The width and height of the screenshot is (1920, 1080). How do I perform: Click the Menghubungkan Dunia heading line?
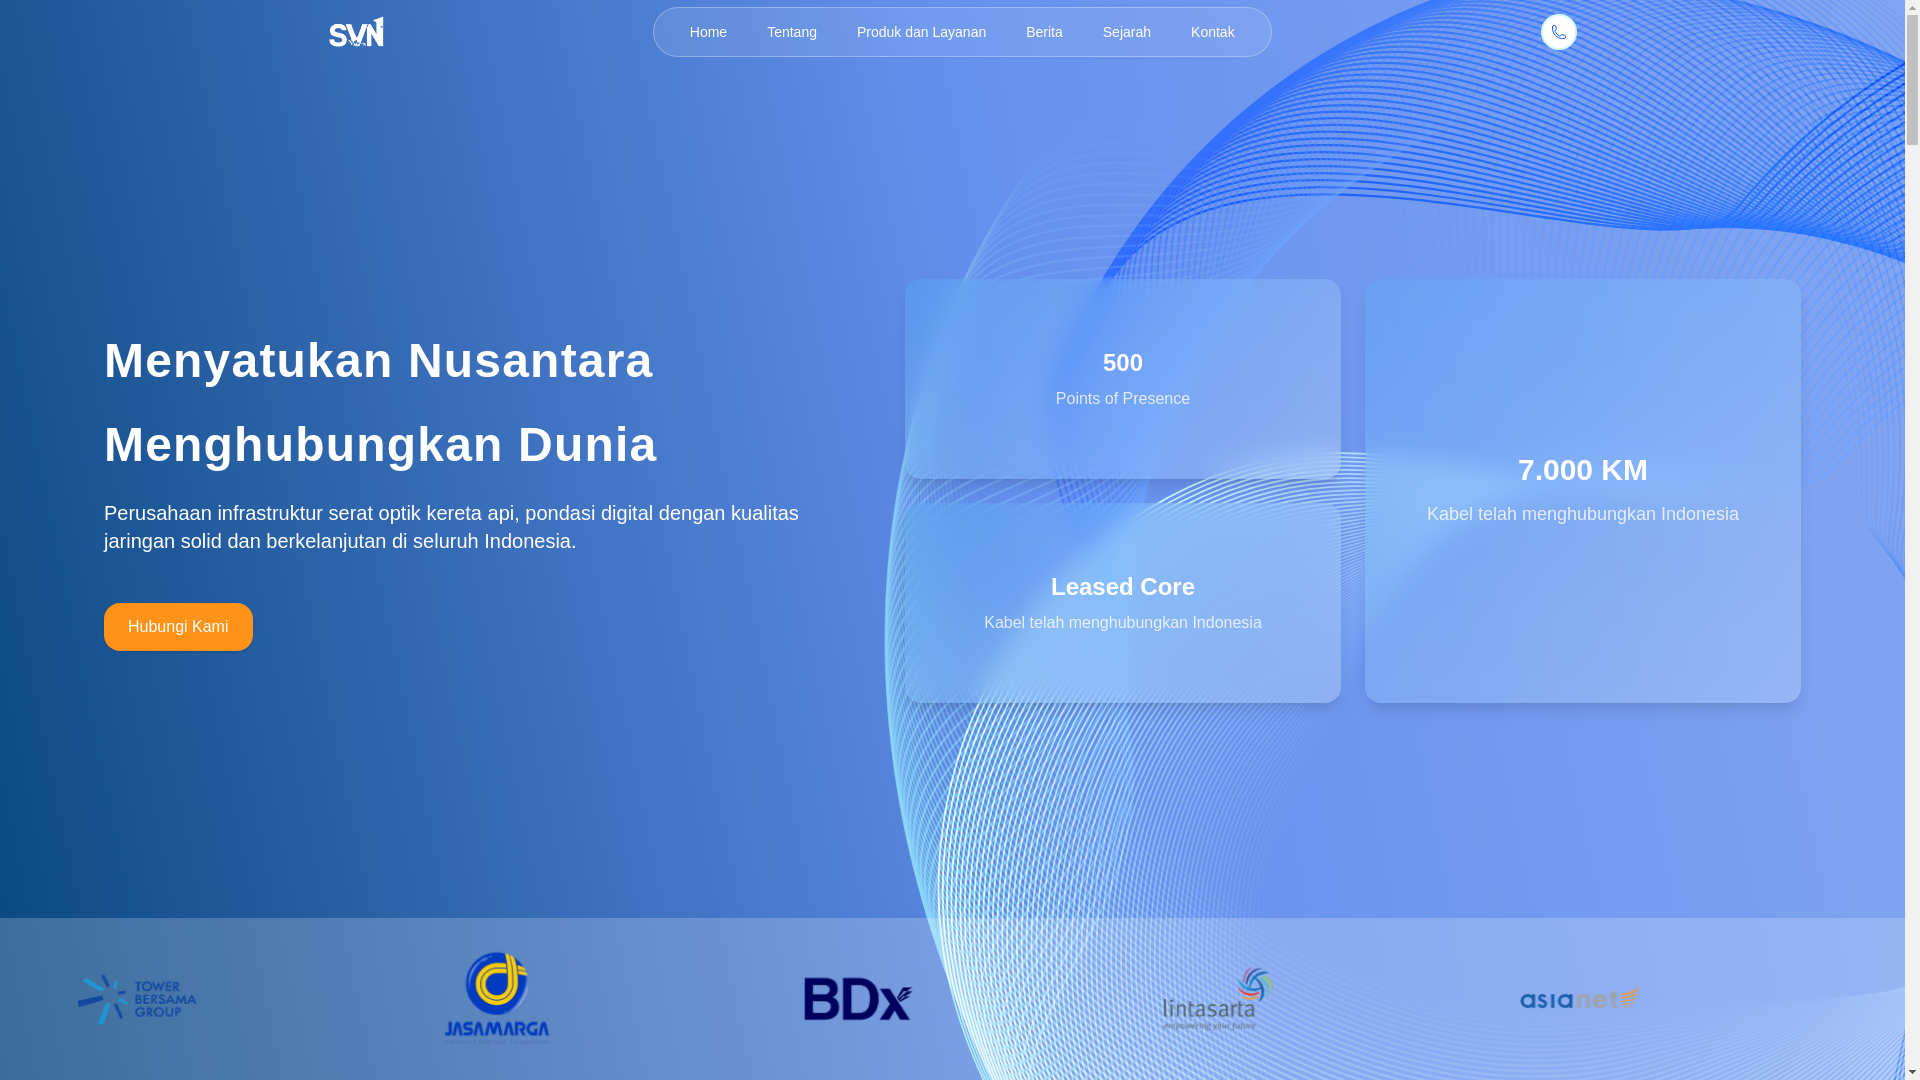pyautogui.click(x=381, y=444)
